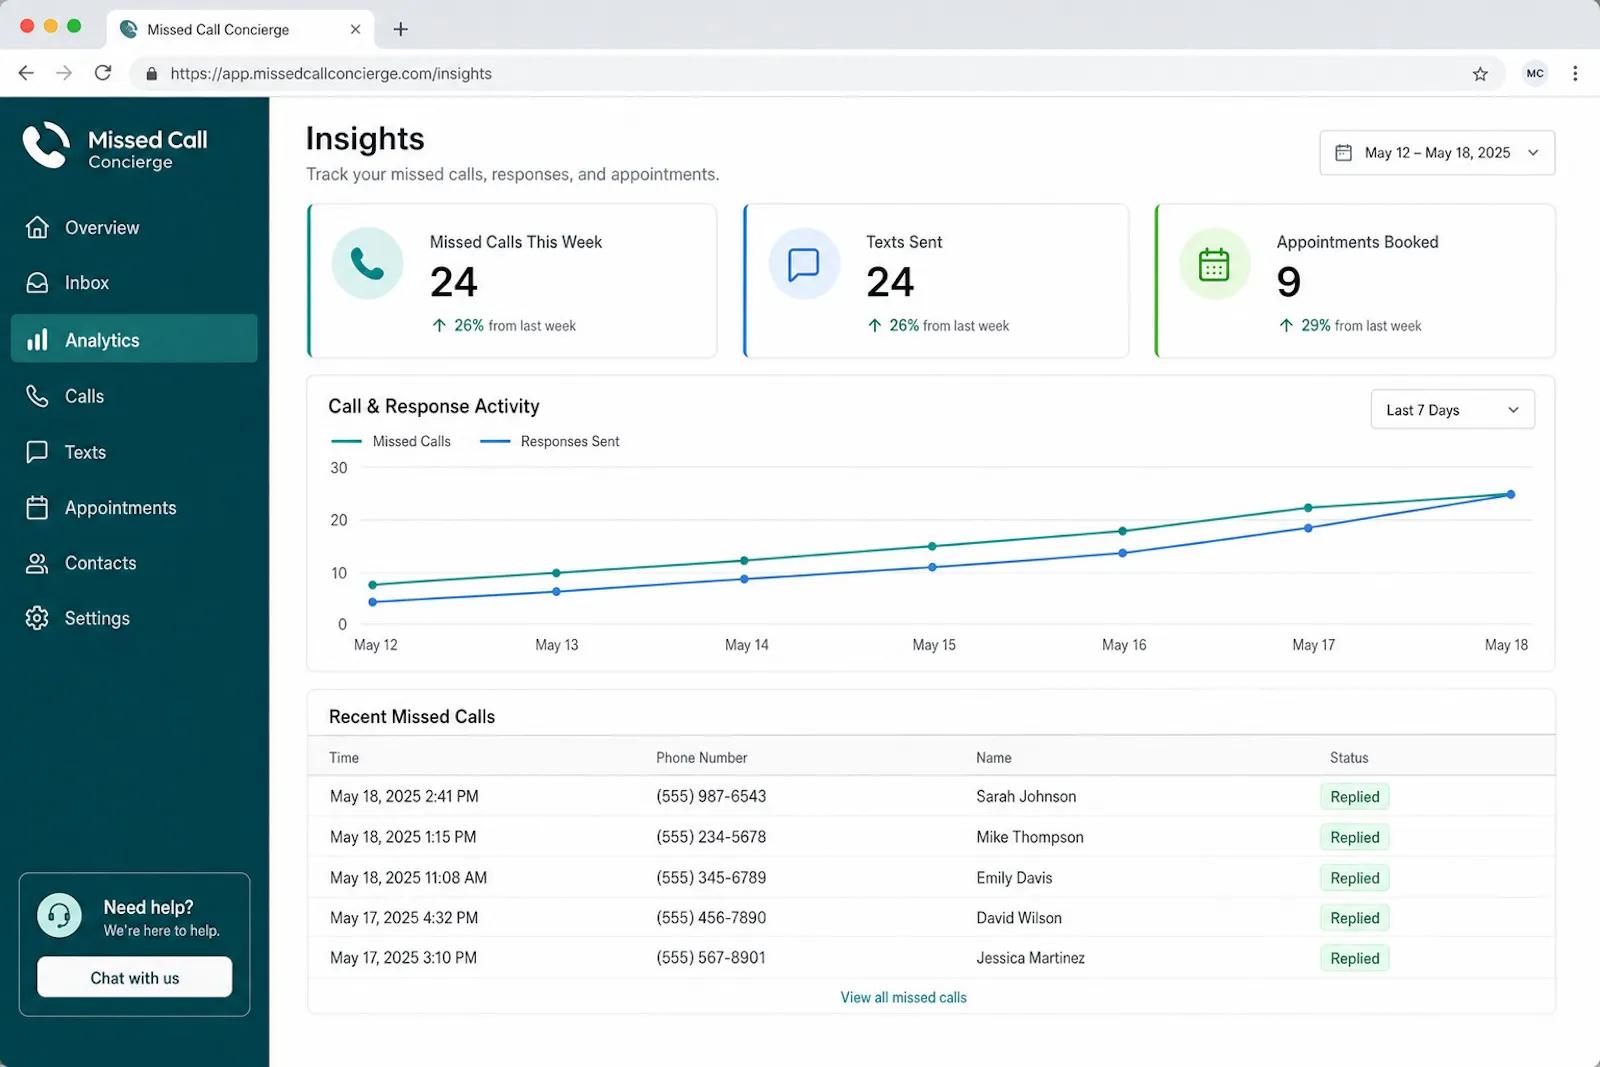Image resolution: width=1600 pixels, height=1067 pixels.
Task: Click the headset support icon
Action: 59,915
